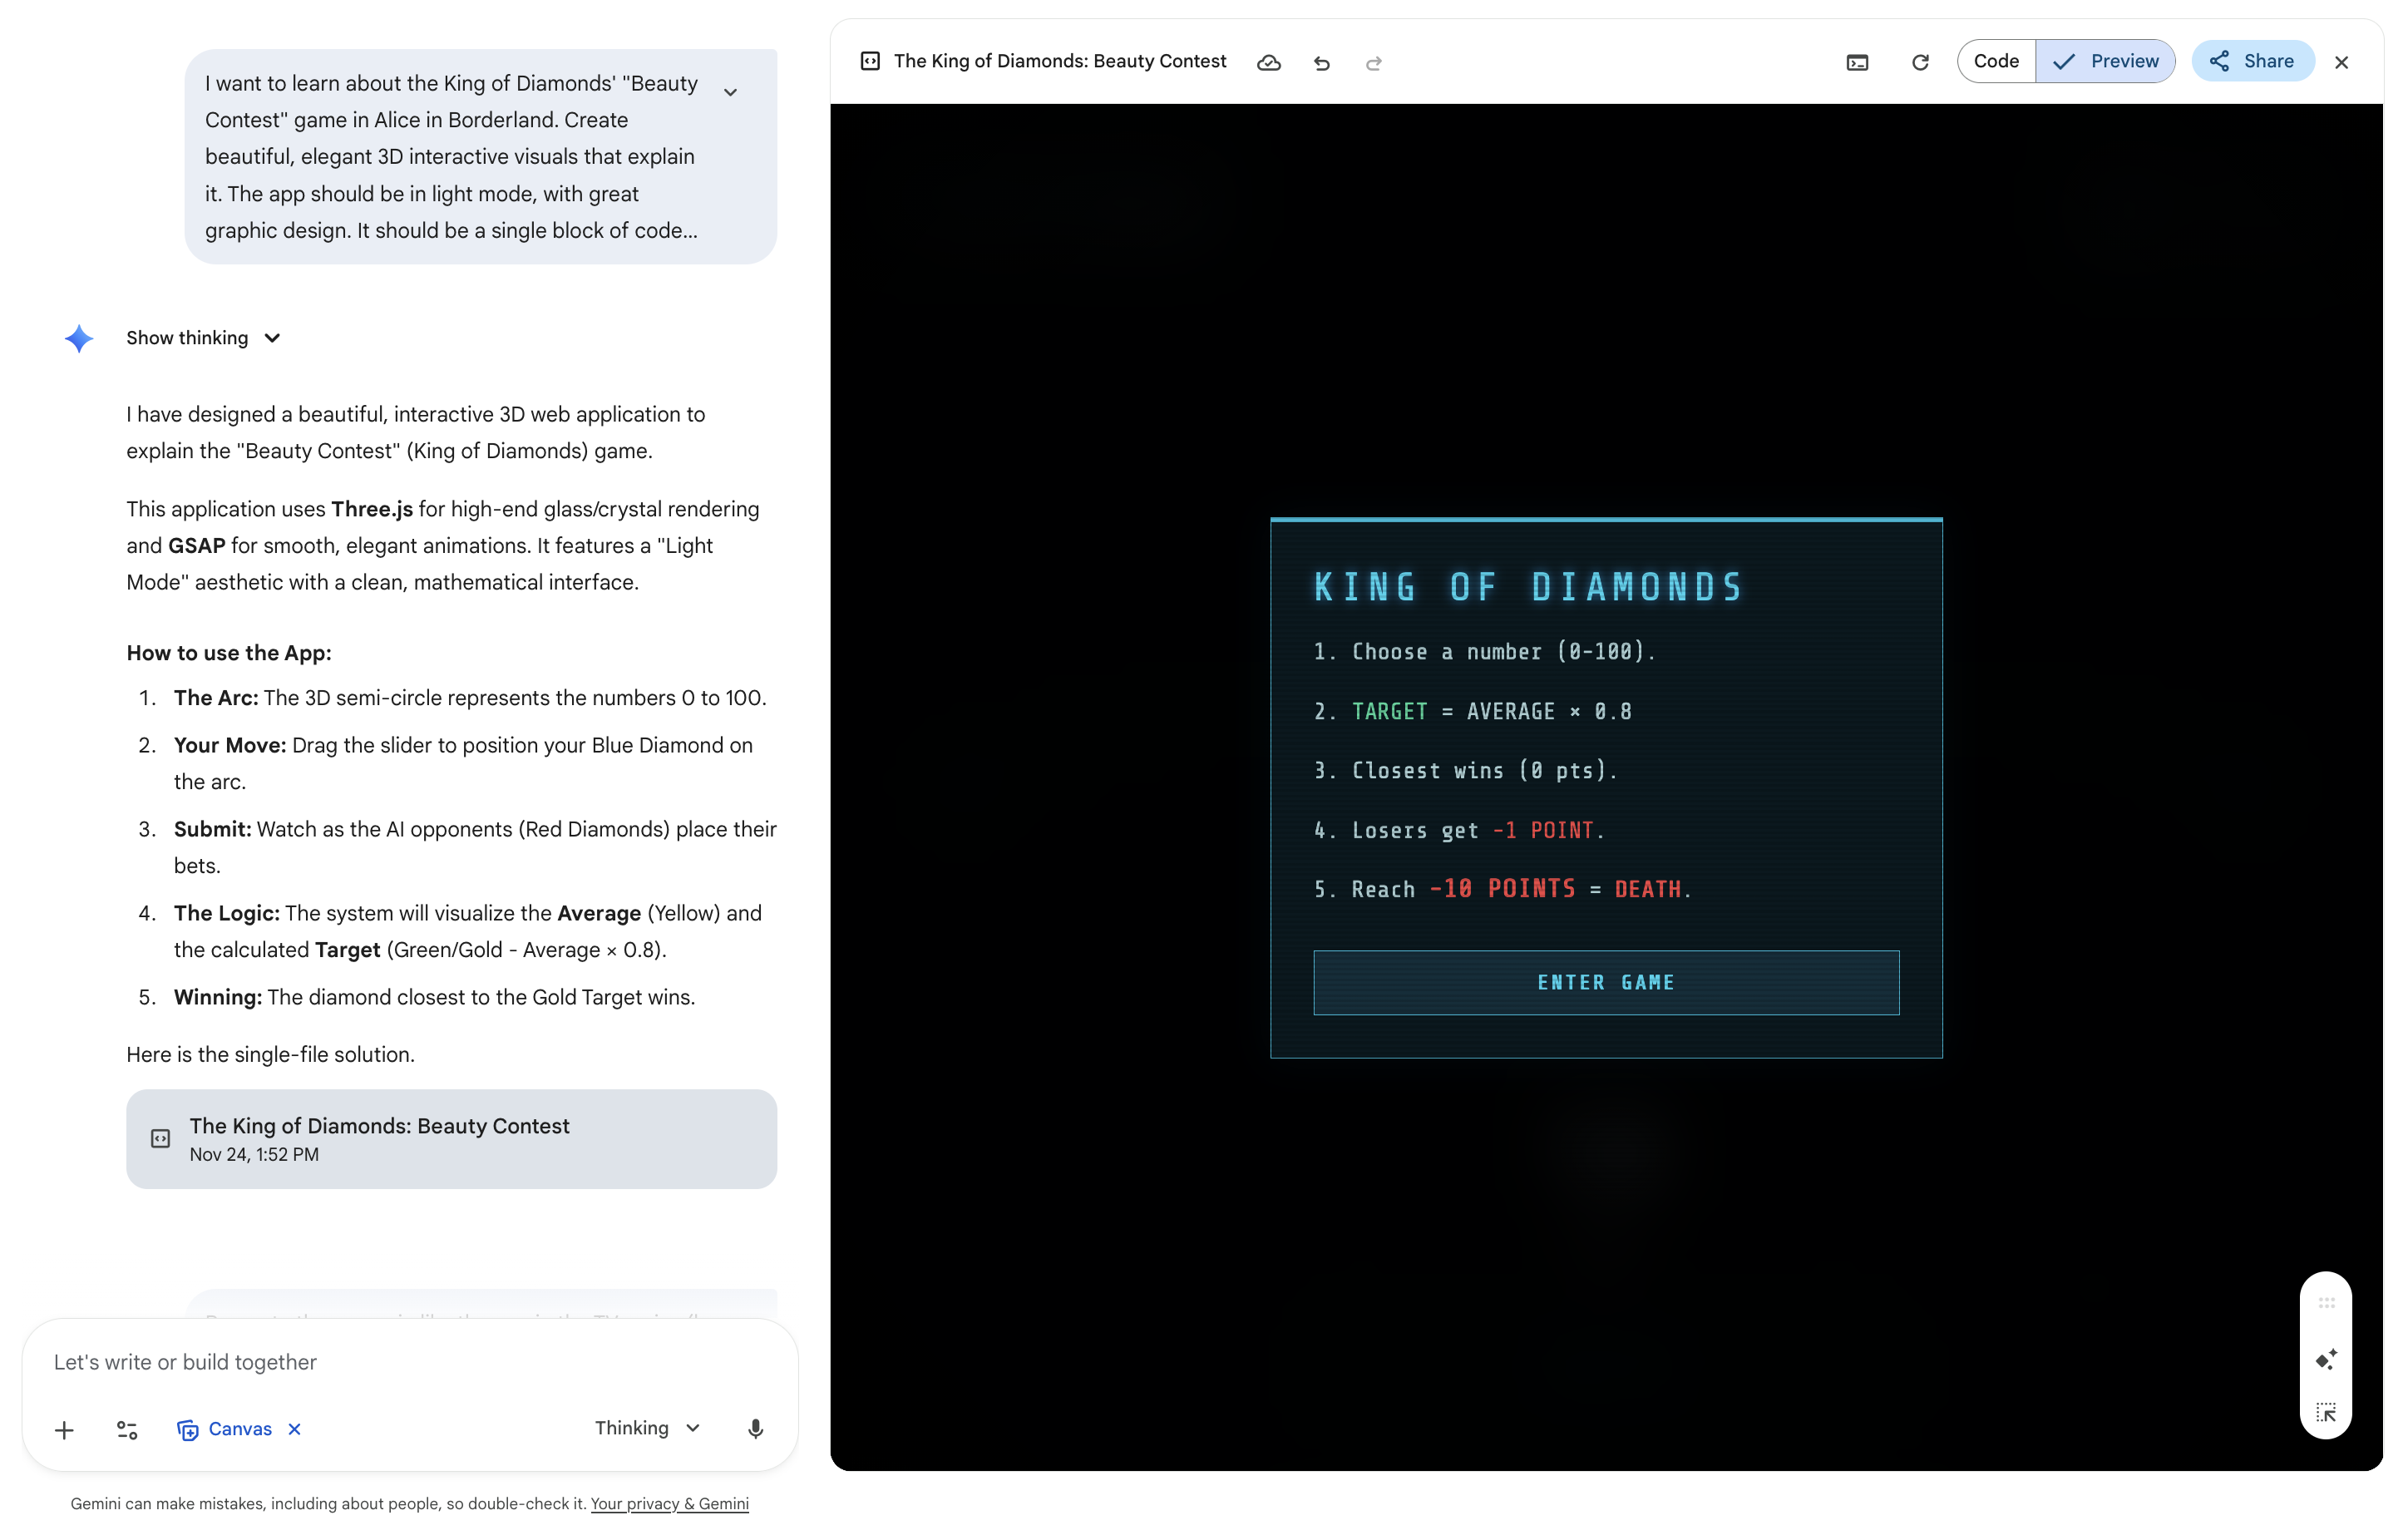Switch to the Preview view
The height and width of the screenshot is (1535, 2408).
[x=2105, y=61]
